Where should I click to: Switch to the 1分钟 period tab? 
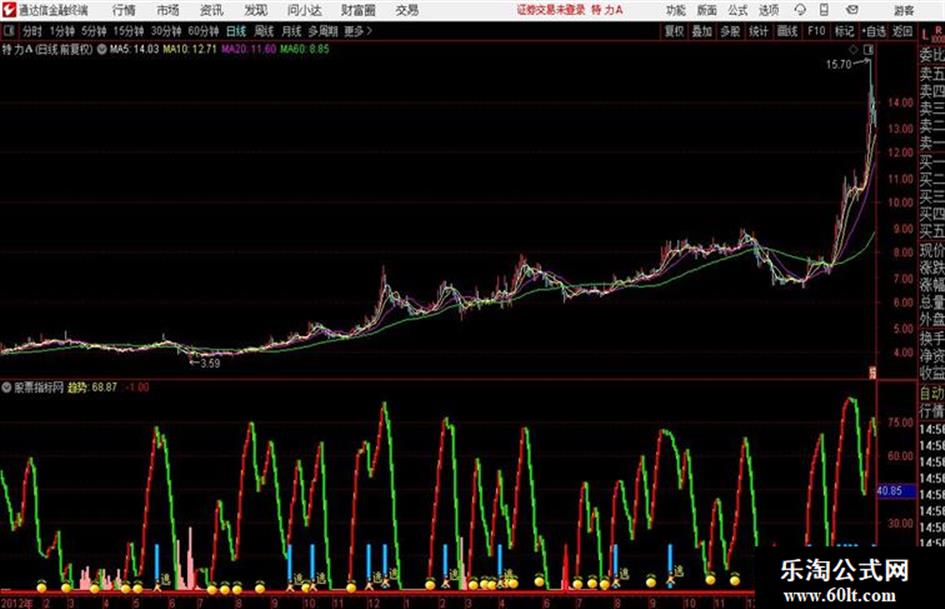tap(62, 31)
